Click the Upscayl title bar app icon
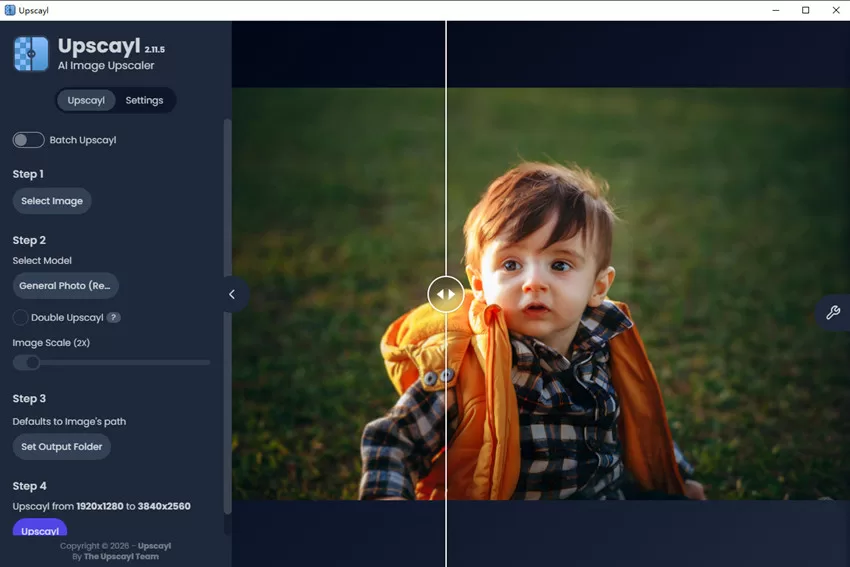Viewport: 850px width, 567px height. tap(10, 10)
